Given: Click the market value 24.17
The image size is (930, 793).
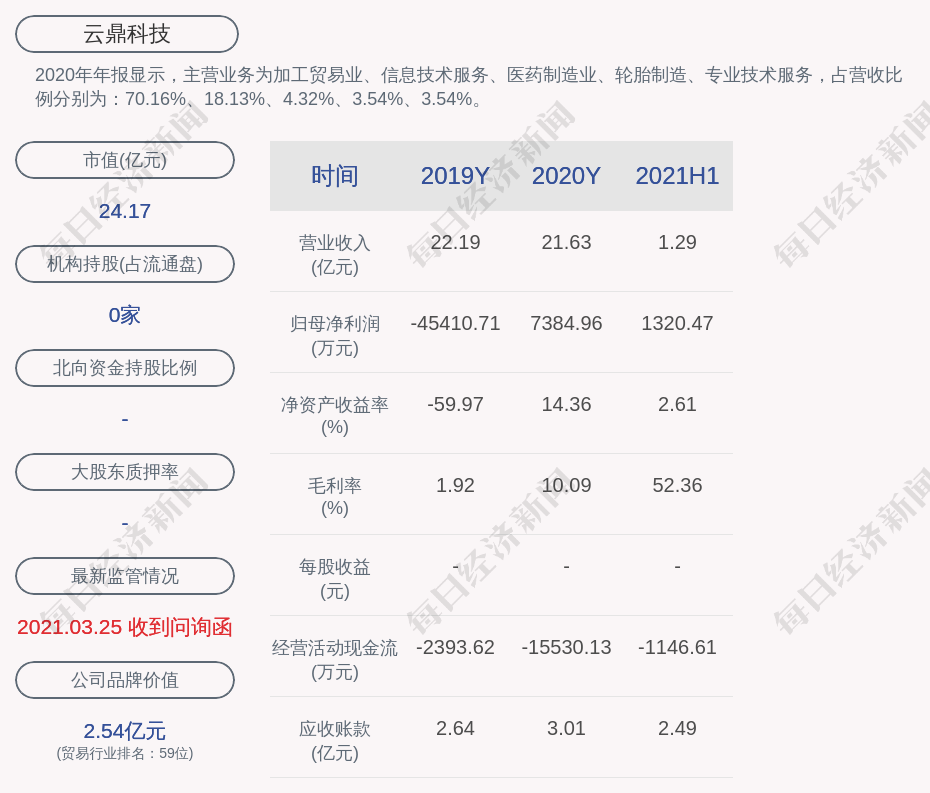Looking at the screenshot, I should click(x=125, y=211).
